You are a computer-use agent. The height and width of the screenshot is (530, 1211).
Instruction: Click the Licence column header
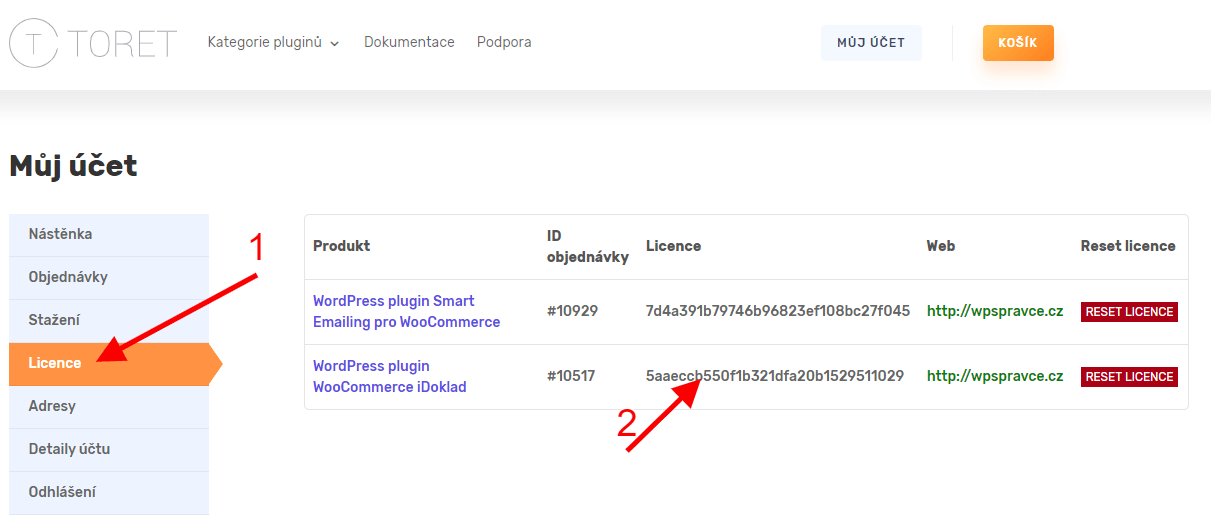[x=674, y=246]
